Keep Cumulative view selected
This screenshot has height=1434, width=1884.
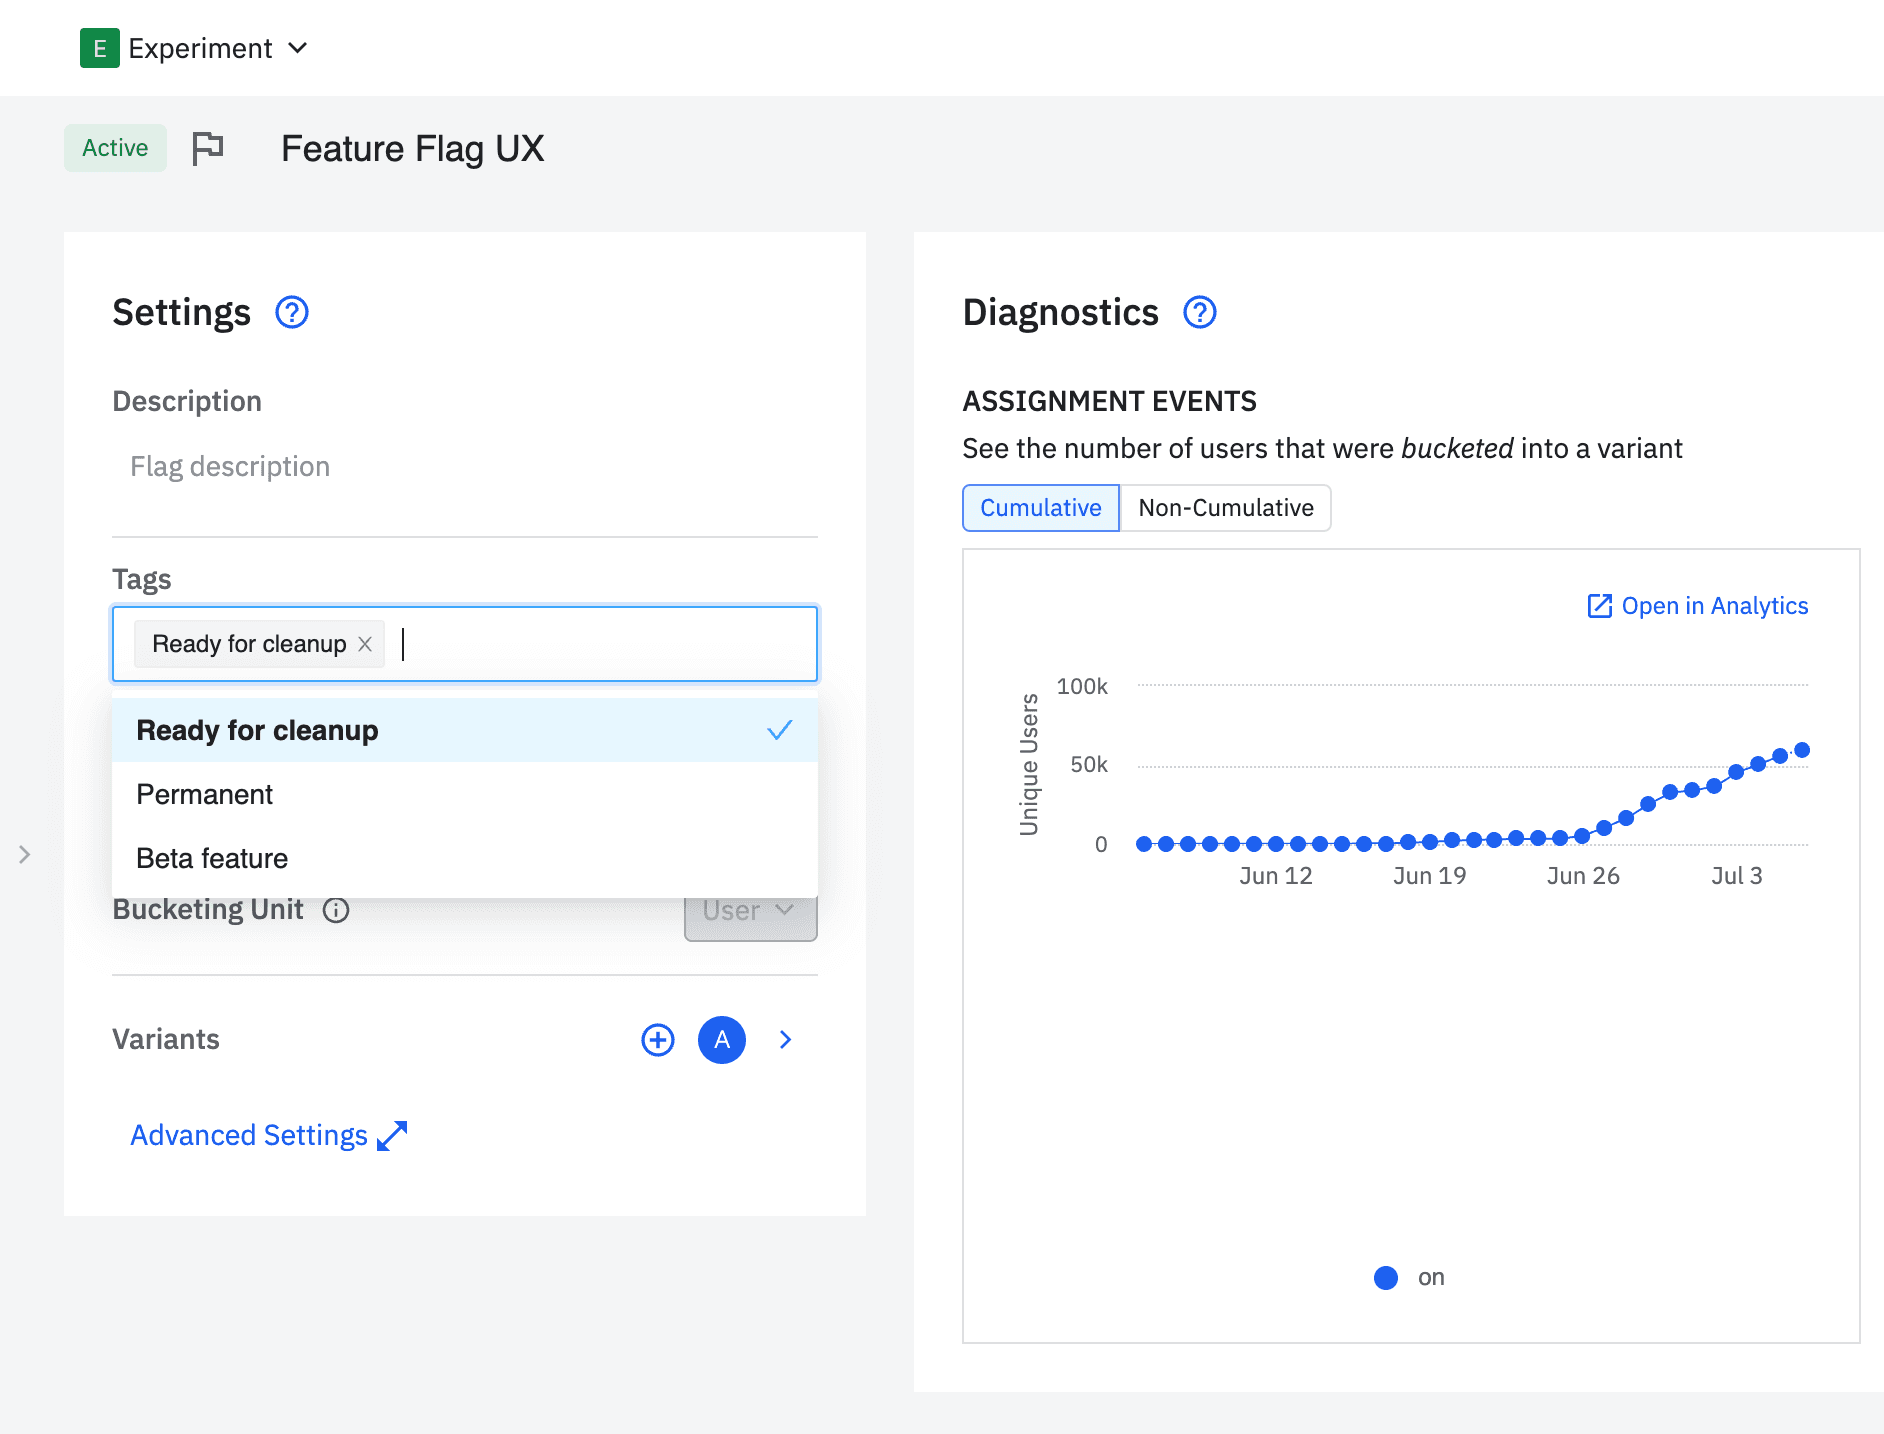1040,508
